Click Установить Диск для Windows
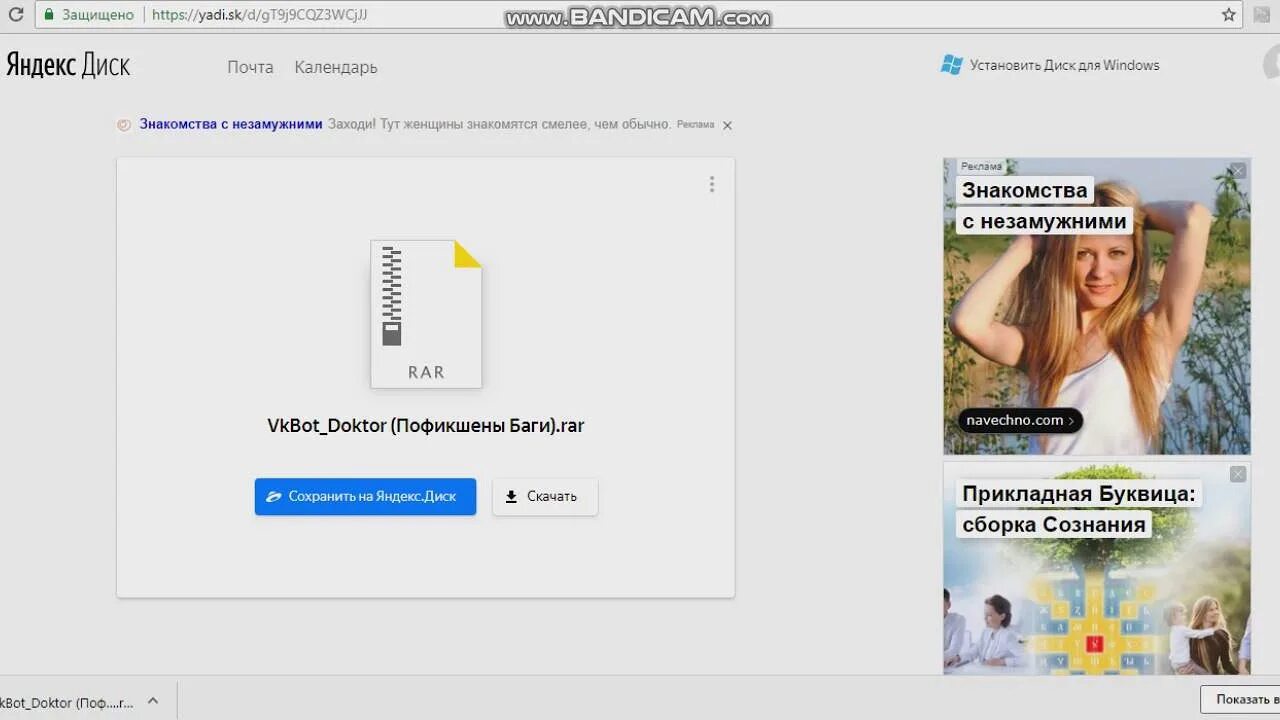The width and height of the screenshot is (1280, 720). [x=1064, y=65]
